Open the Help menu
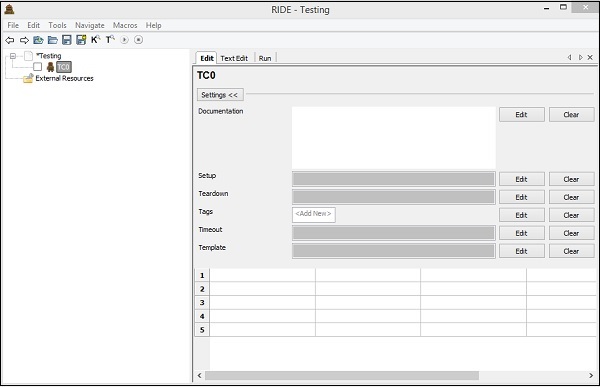 [x=153, y=25]
